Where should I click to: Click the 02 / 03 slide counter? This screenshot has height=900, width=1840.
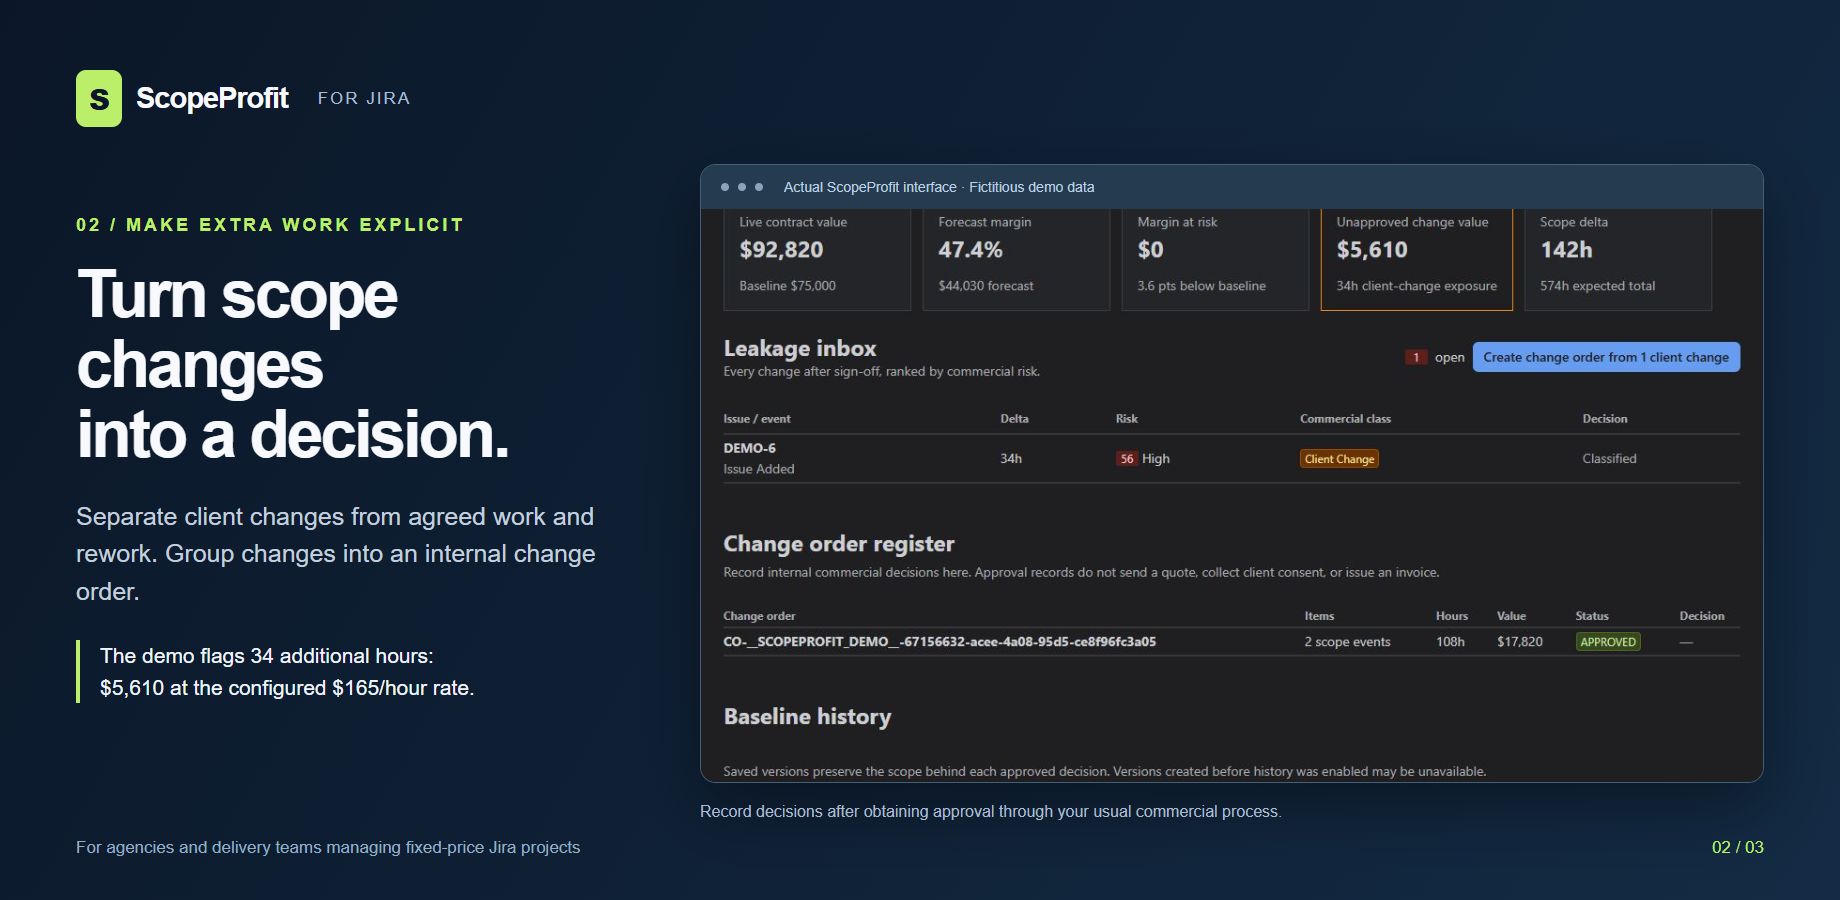[1738, 847]
